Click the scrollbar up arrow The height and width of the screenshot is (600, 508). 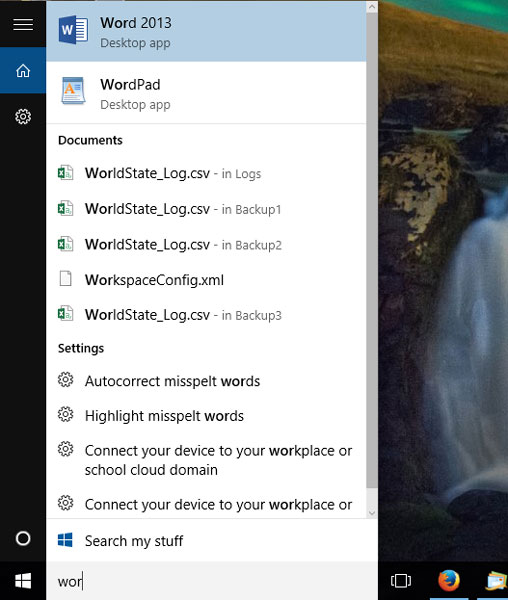coord(372,7)
